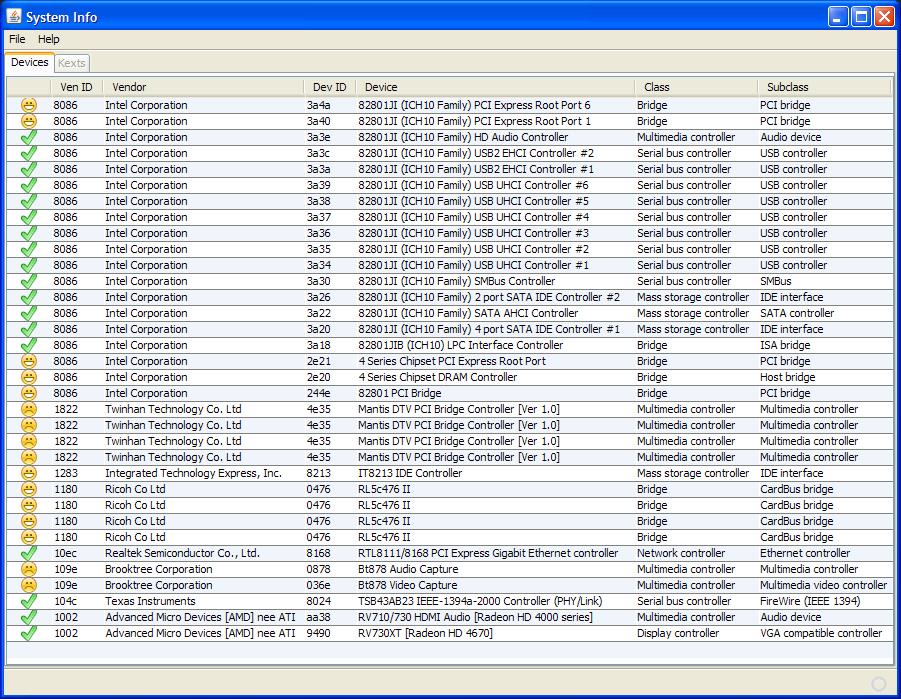Click the checkmark for RV710/730 HDMI Audio
The image size is (901, 699).
point(29,617)
